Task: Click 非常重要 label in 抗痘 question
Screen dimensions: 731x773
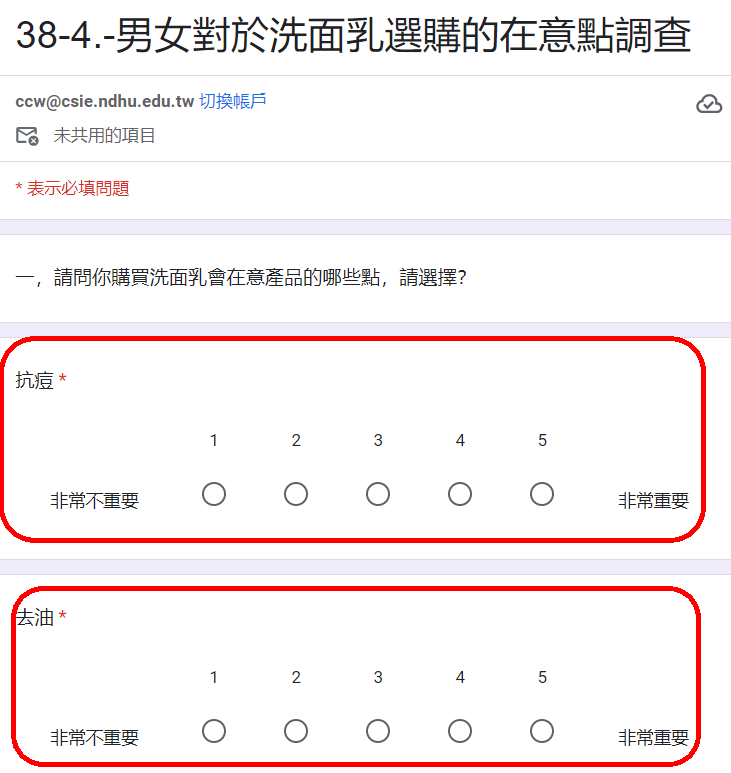Action: (653, 501)
